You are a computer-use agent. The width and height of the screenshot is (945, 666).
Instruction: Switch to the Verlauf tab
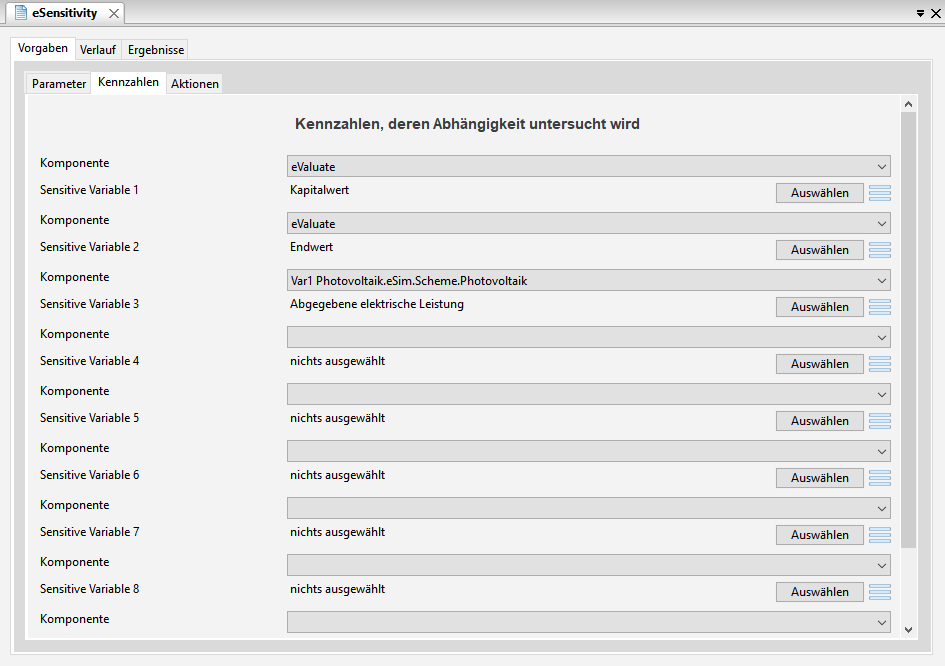pos(98,50)
